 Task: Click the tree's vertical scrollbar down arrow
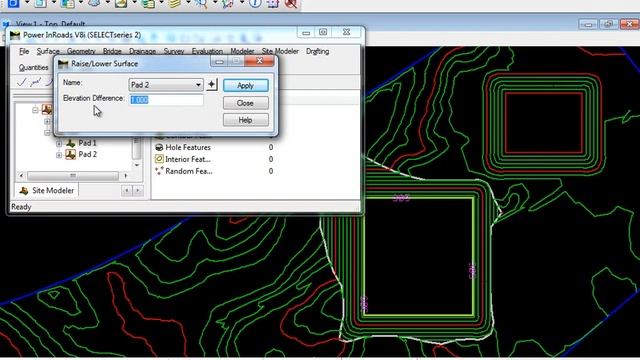click(x=137, y=165)
